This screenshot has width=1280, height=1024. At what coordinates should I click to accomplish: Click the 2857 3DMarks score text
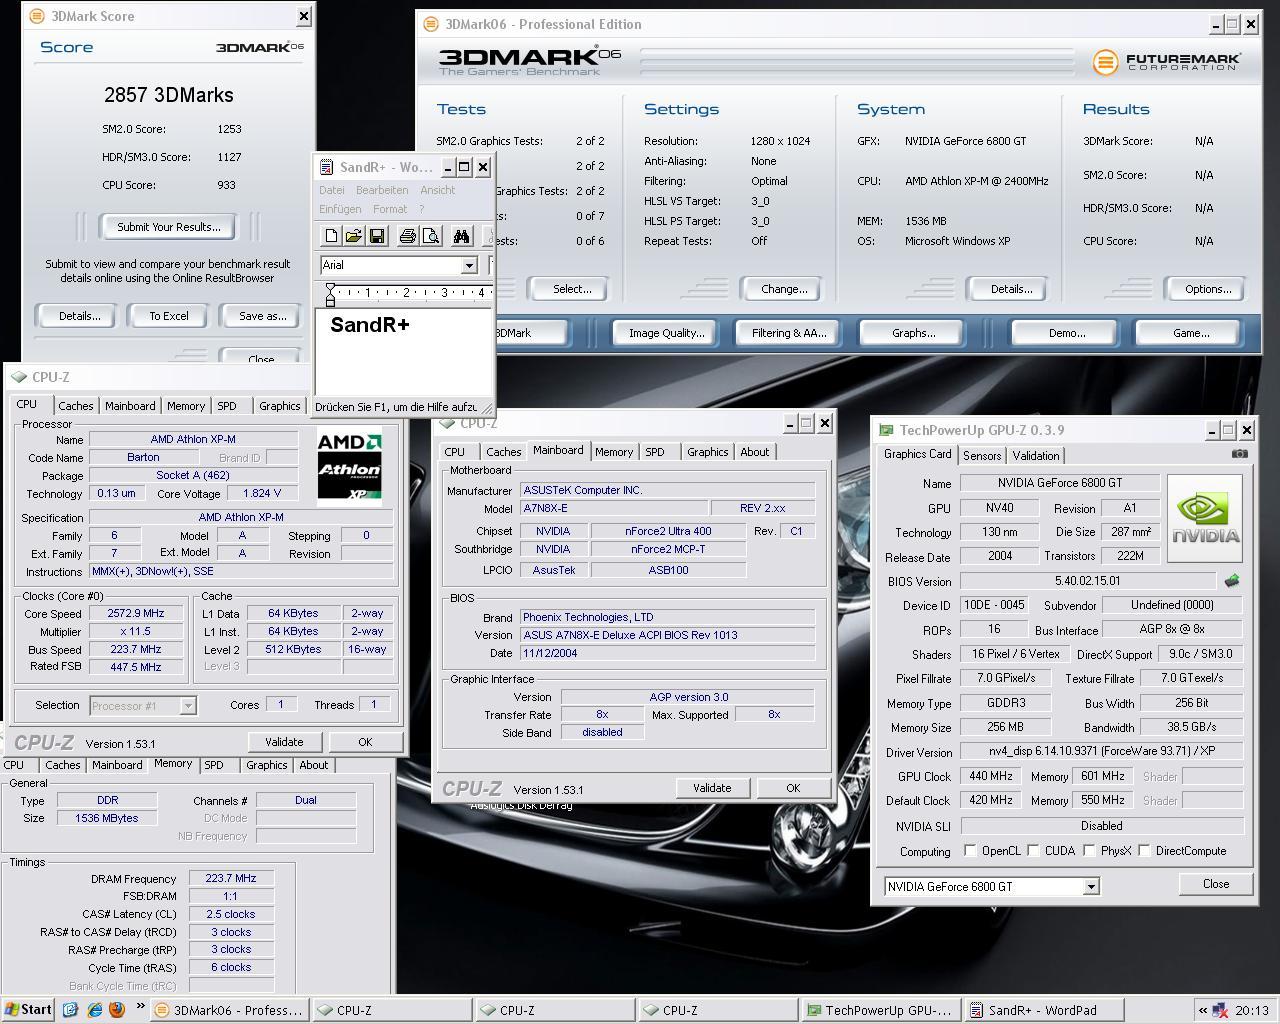[169, 95]
